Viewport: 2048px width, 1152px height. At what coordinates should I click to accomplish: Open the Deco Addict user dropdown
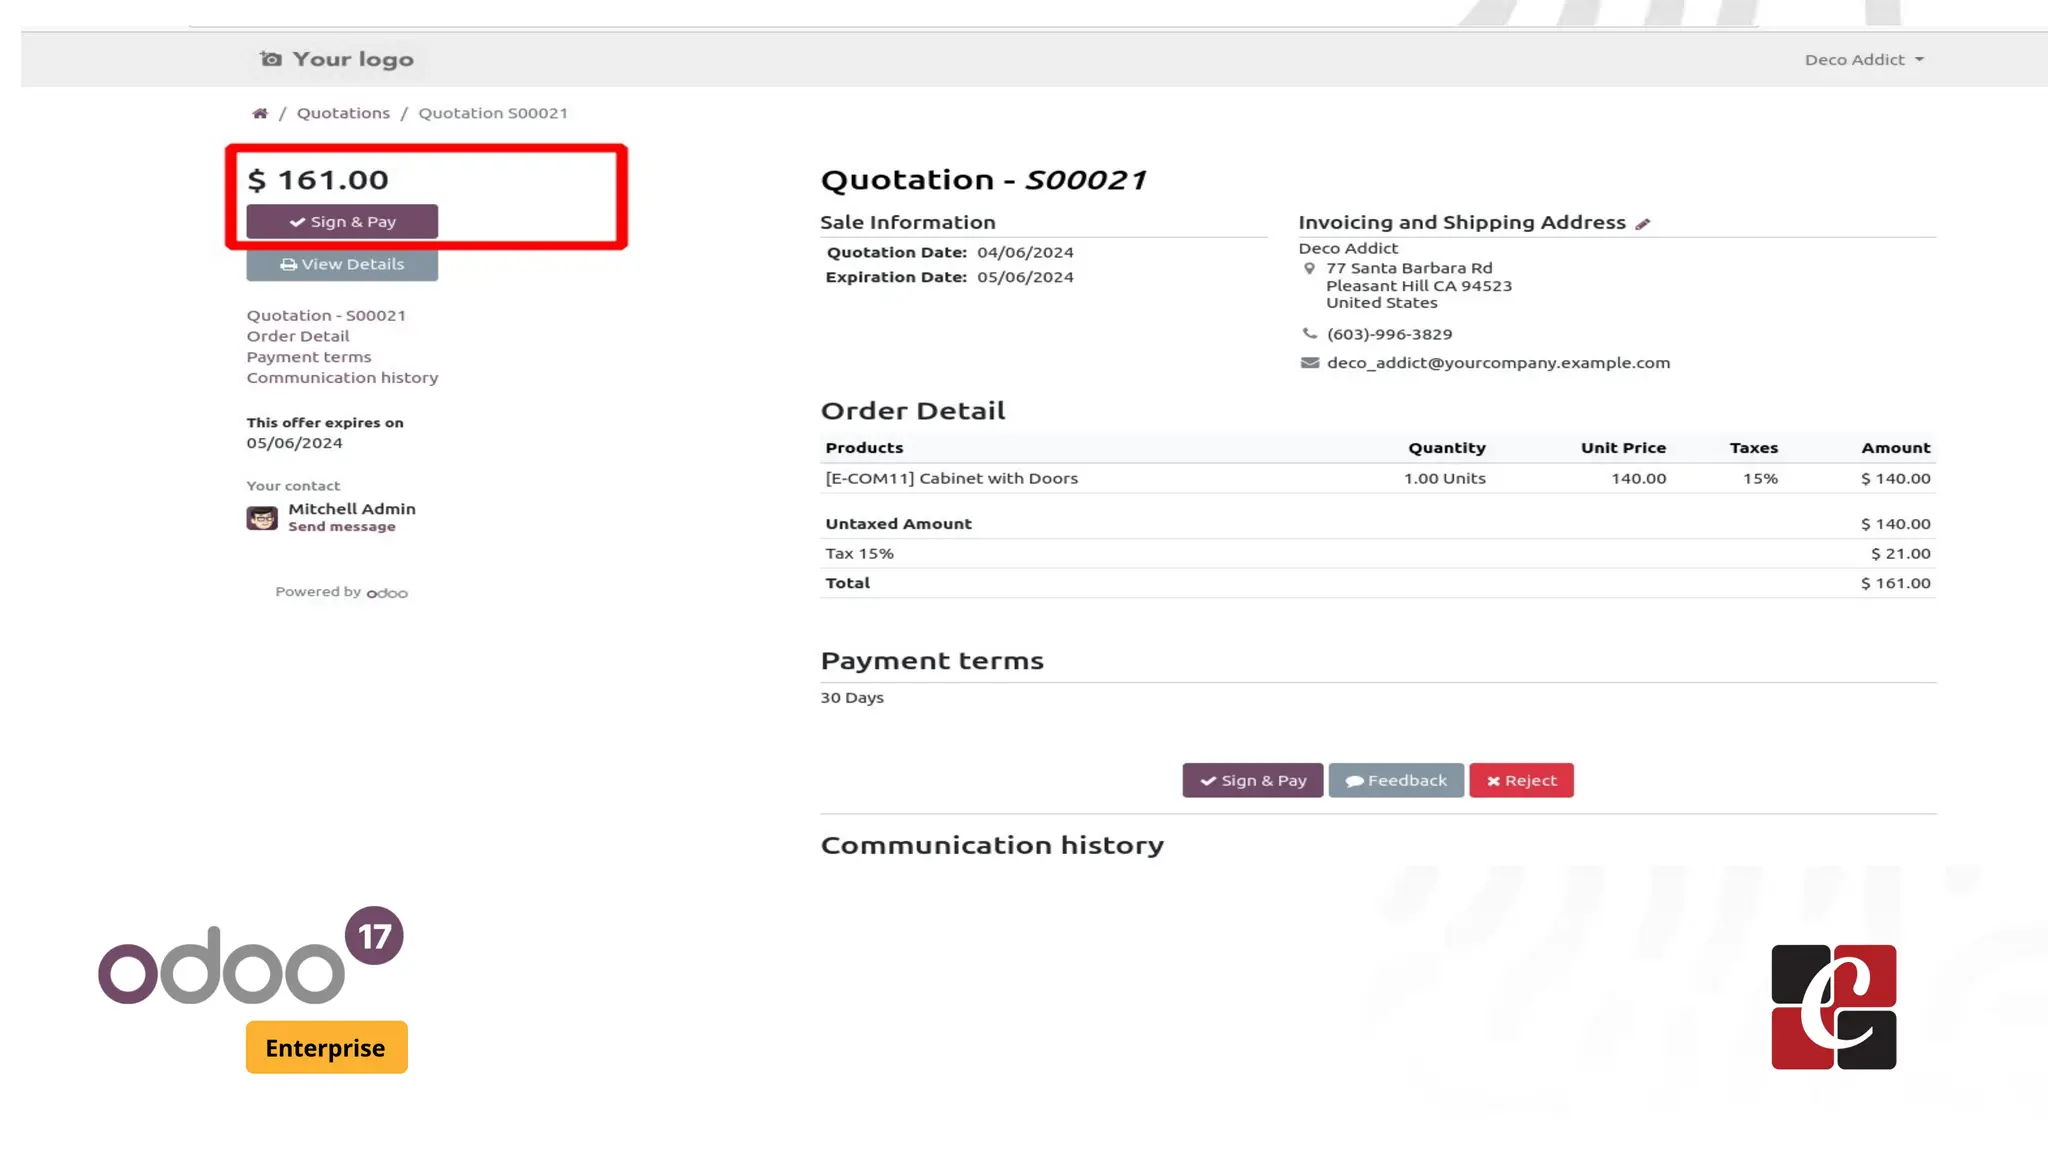[x=1863, y=60]
